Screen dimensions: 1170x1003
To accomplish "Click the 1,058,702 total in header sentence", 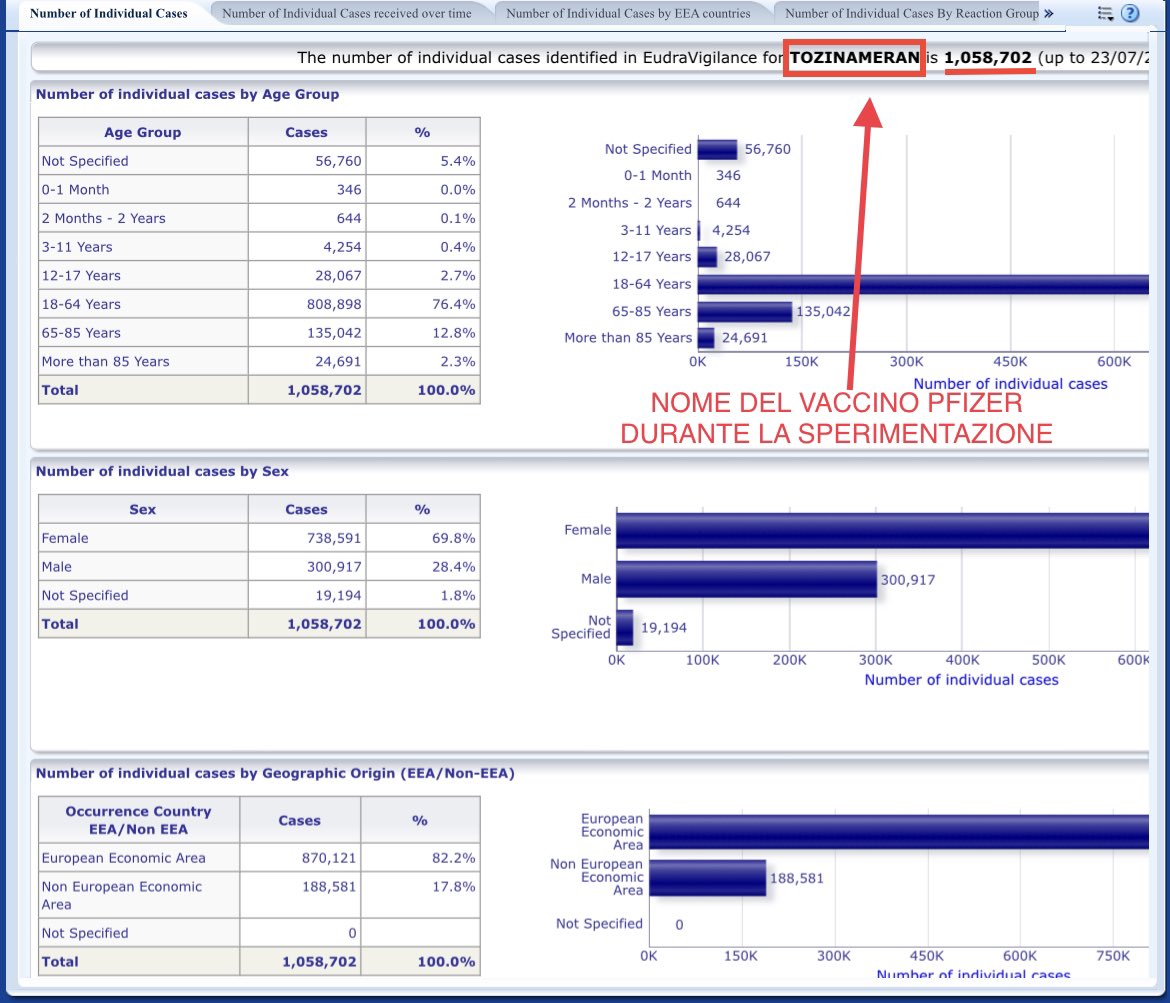I will 988,57.
